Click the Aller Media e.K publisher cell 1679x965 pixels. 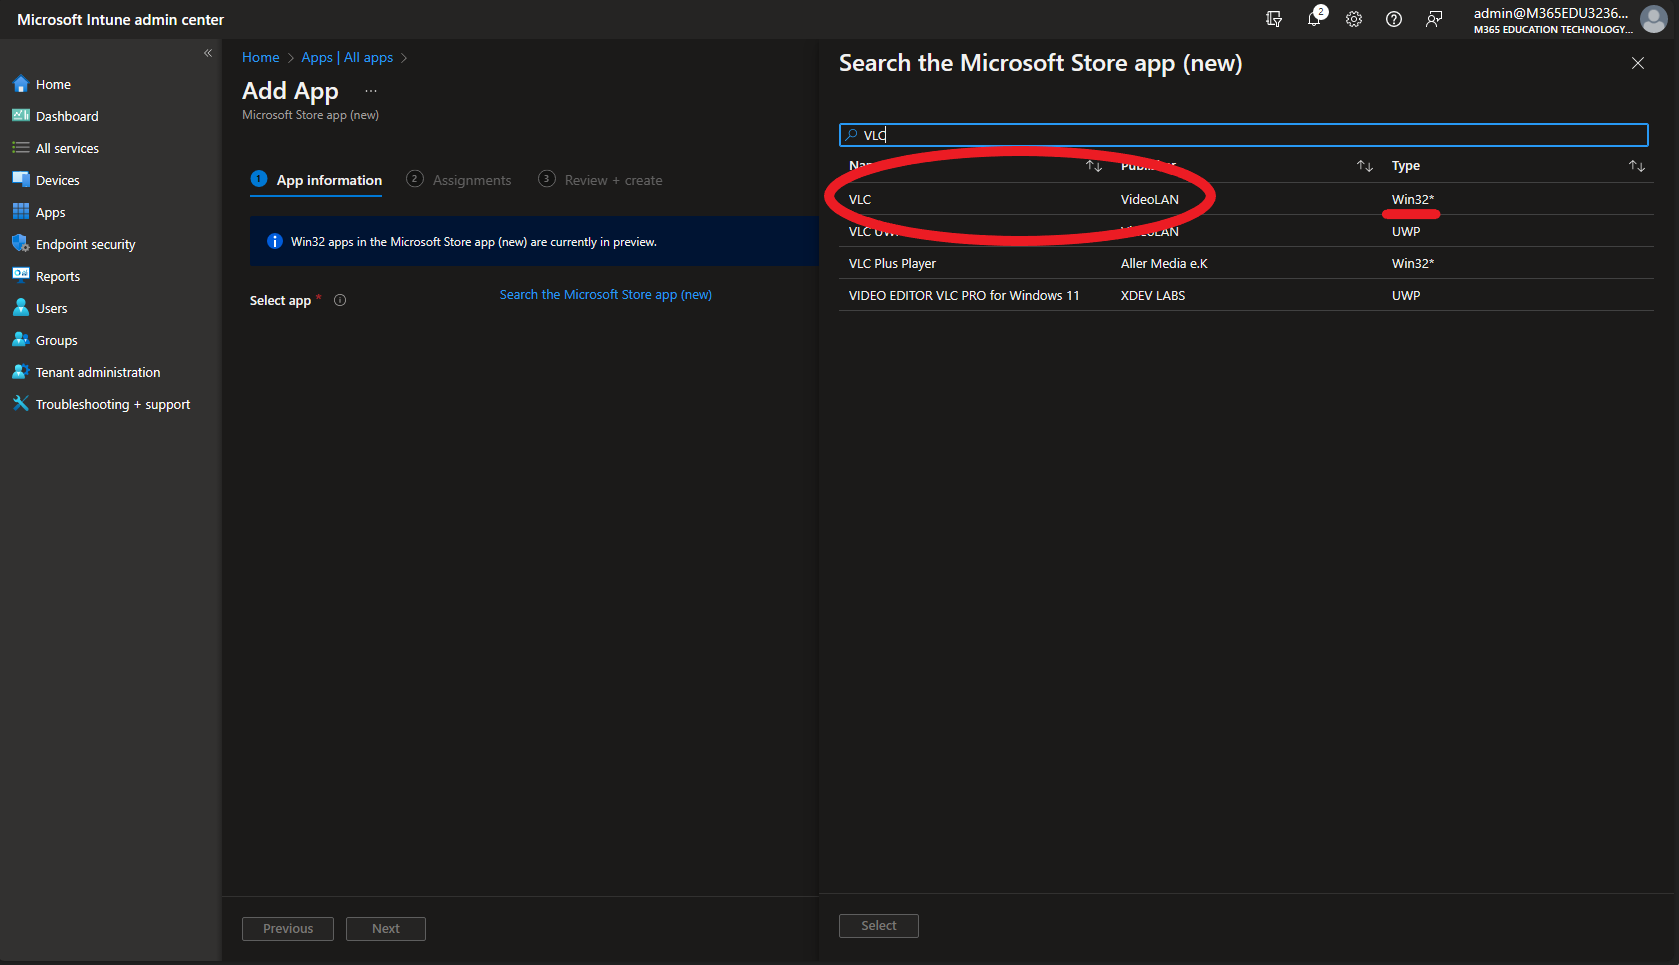(1164, 264)
